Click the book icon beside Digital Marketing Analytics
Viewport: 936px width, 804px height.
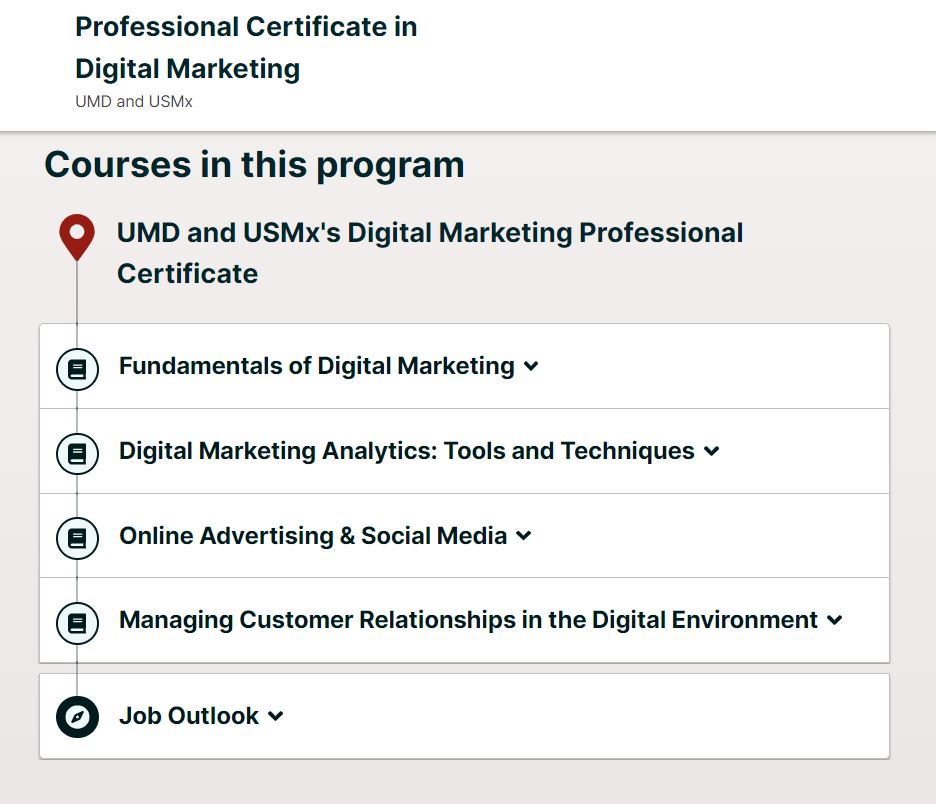coord(77,454)
